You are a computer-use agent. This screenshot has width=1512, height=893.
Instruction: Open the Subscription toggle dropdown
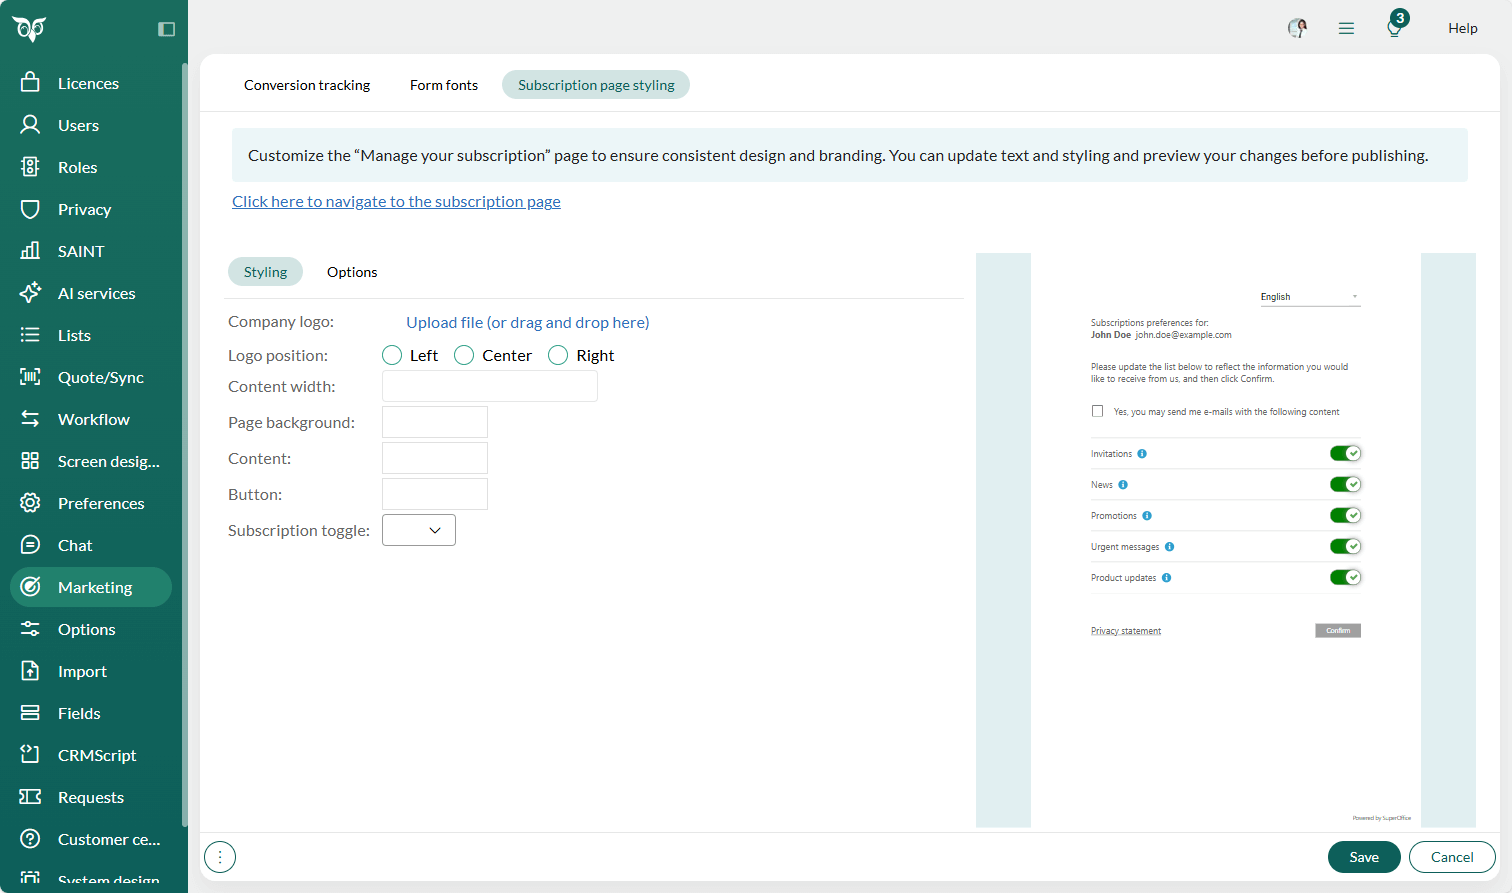click(418, 530)
